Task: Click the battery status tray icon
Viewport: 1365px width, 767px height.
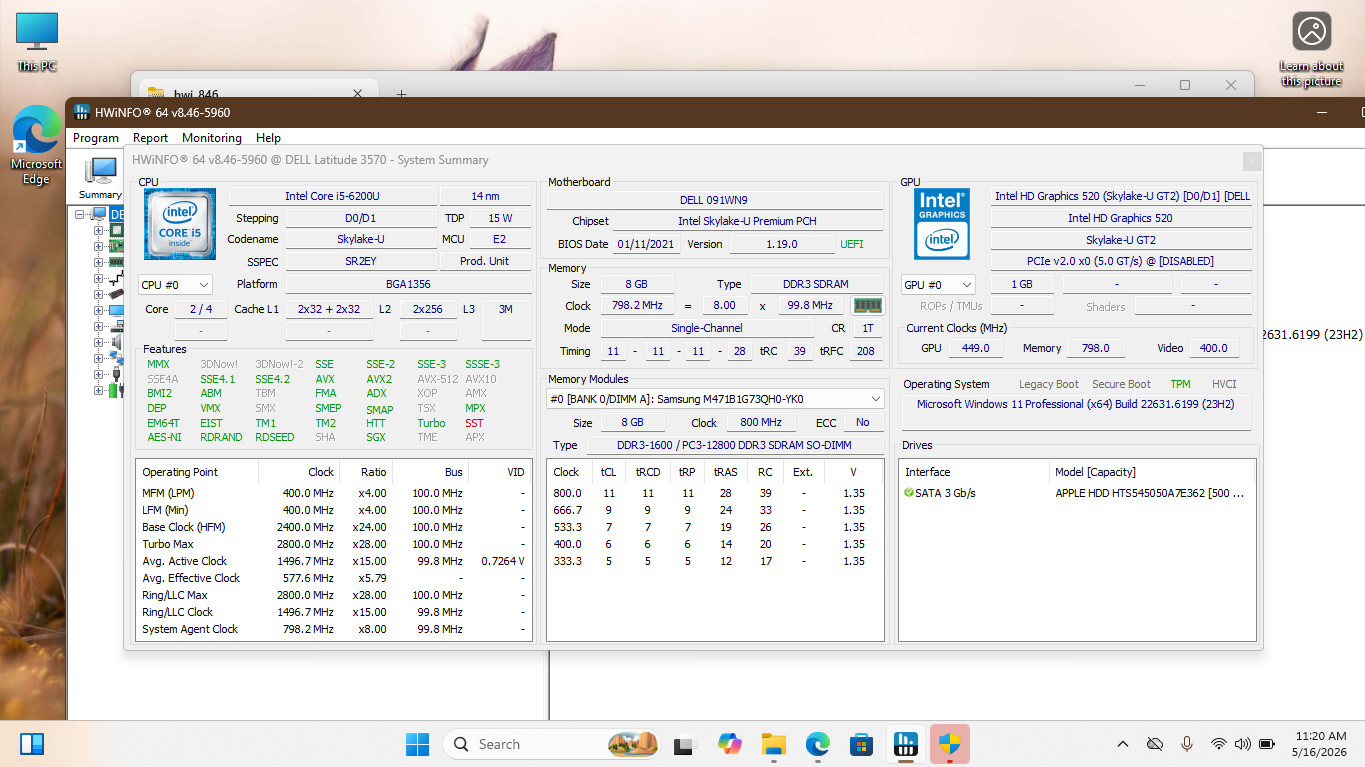Action: click(x=1267, y=744)
